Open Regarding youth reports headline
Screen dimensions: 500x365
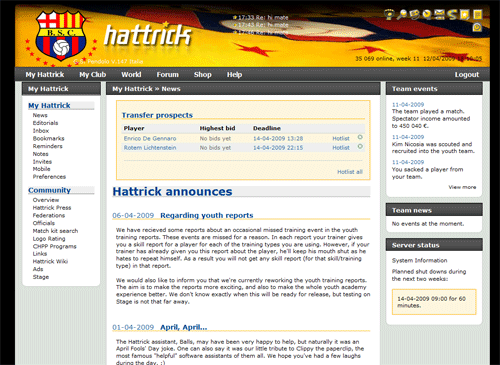point(207,215)
